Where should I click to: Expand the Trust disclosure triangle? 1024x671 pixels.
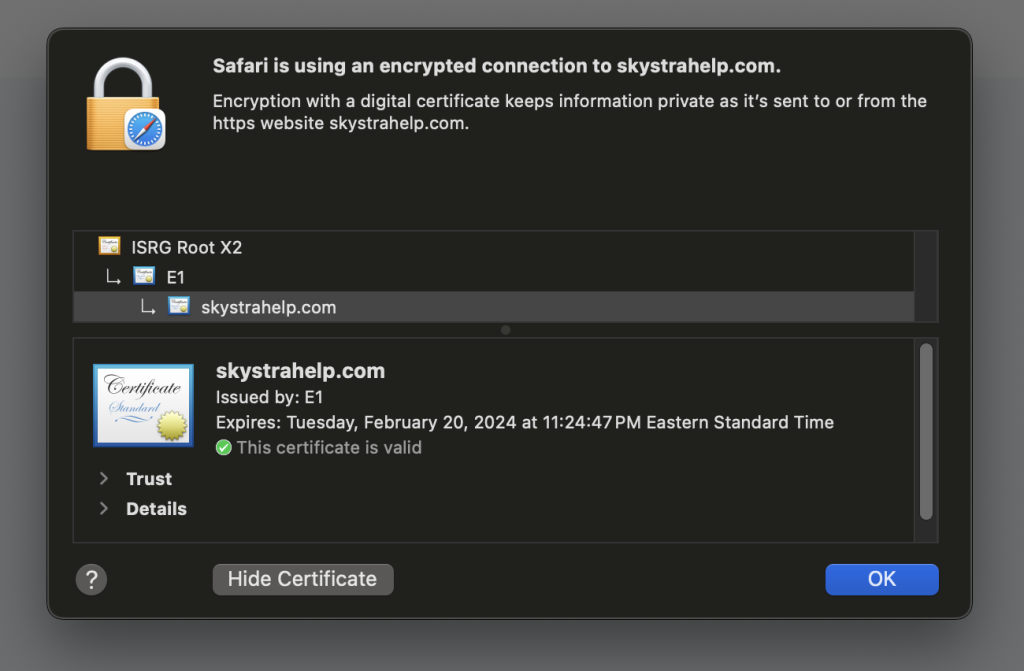[x=104, y=479]
